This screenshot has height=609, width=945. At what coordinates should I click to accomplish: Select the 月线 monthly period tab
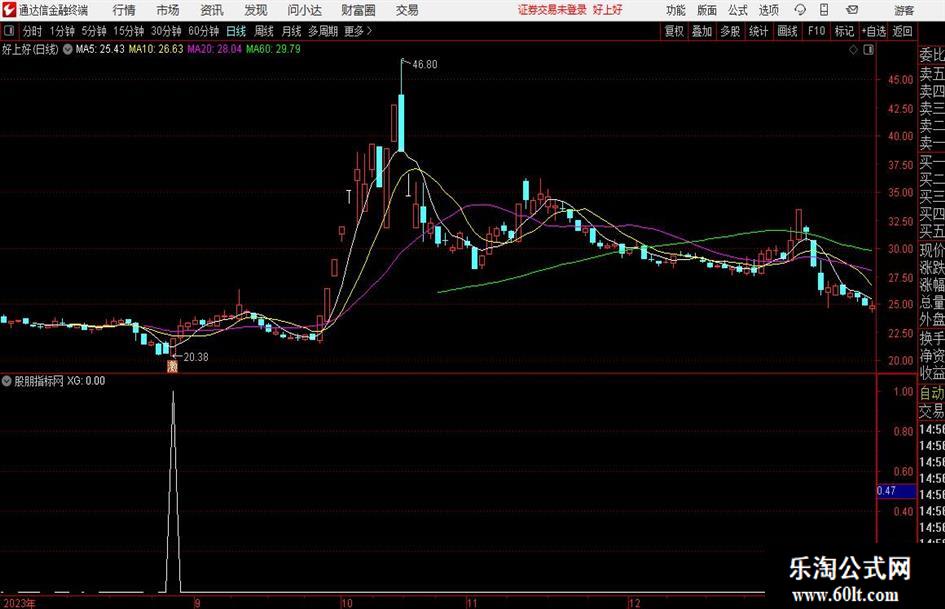[x=291, y=31]
